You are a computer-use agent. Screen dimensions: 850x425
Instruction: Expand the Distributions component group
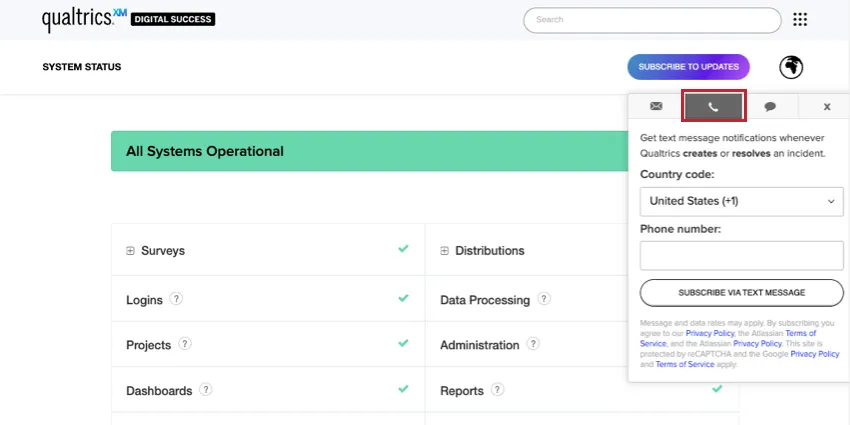click(x=444, y=251)
